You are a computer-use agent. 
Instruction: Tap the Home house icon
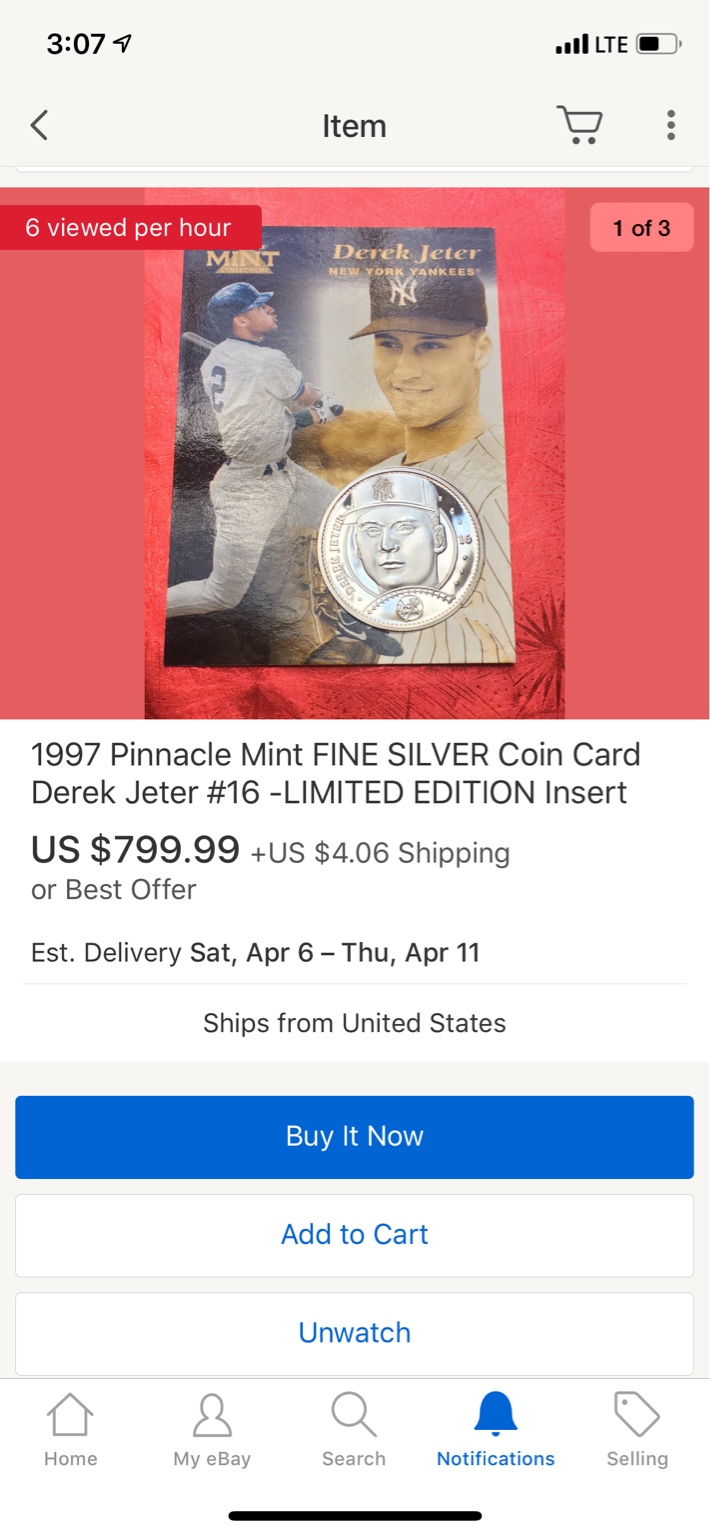pyautogui.click(x=70, y=1416)
